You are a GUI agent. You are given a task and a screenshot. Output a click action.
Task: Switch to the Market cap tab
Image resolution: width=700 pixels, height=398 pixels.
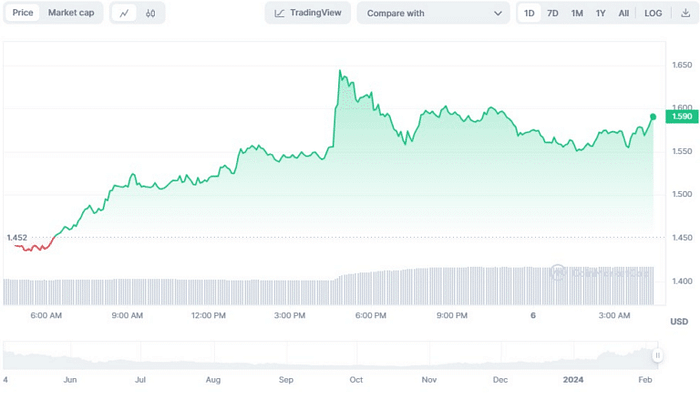(x=71, y=13)
